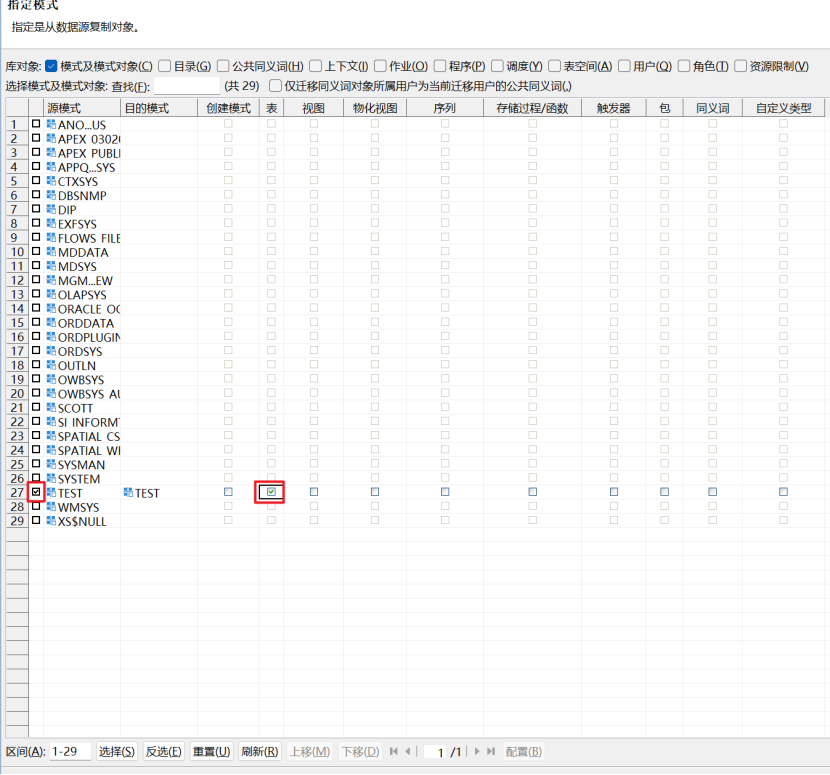The height and width of the screenshot is (775, 830).
Task: Toggle 仅迁移同义词对象 public synonym checkbox
Action: point(275,85)
